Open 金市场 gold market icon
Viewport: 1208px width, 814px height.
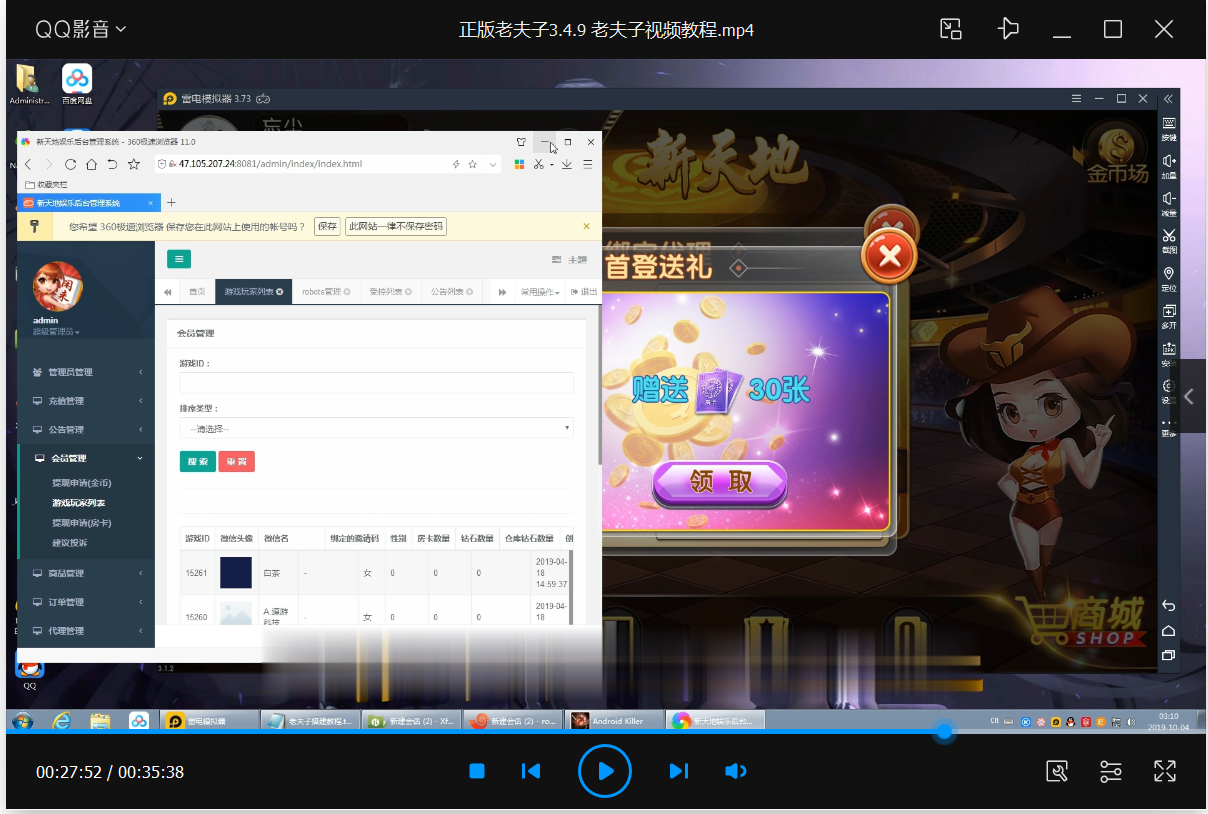tap(1118, 152)
